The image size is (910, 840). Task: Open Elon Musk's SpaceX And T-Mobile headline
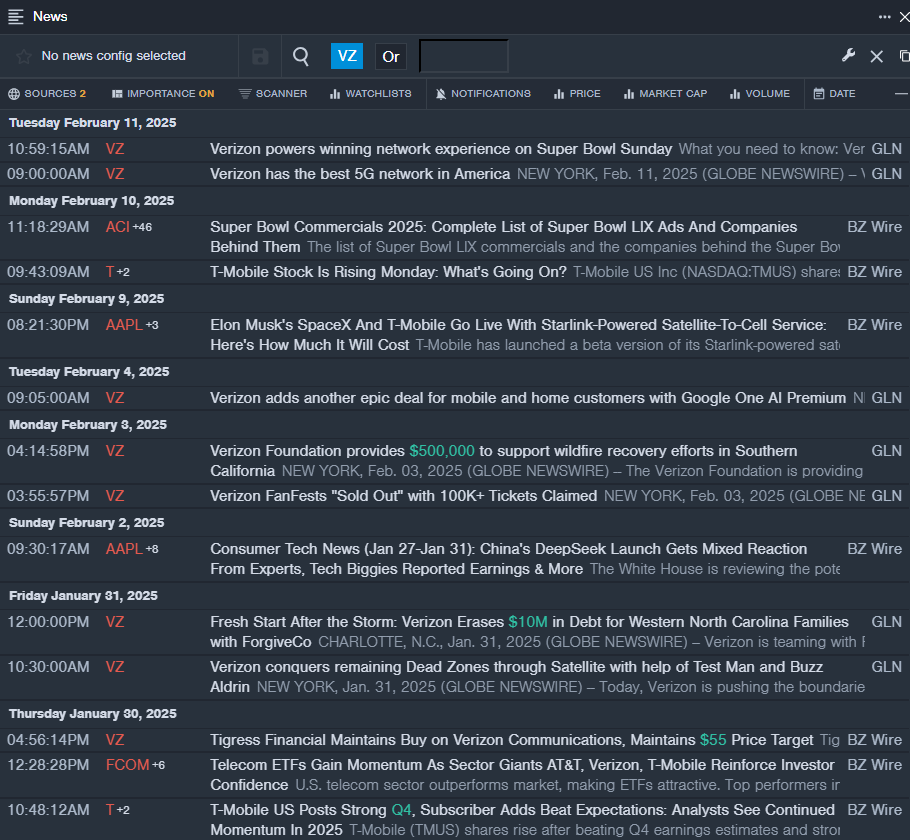point(518,335)
